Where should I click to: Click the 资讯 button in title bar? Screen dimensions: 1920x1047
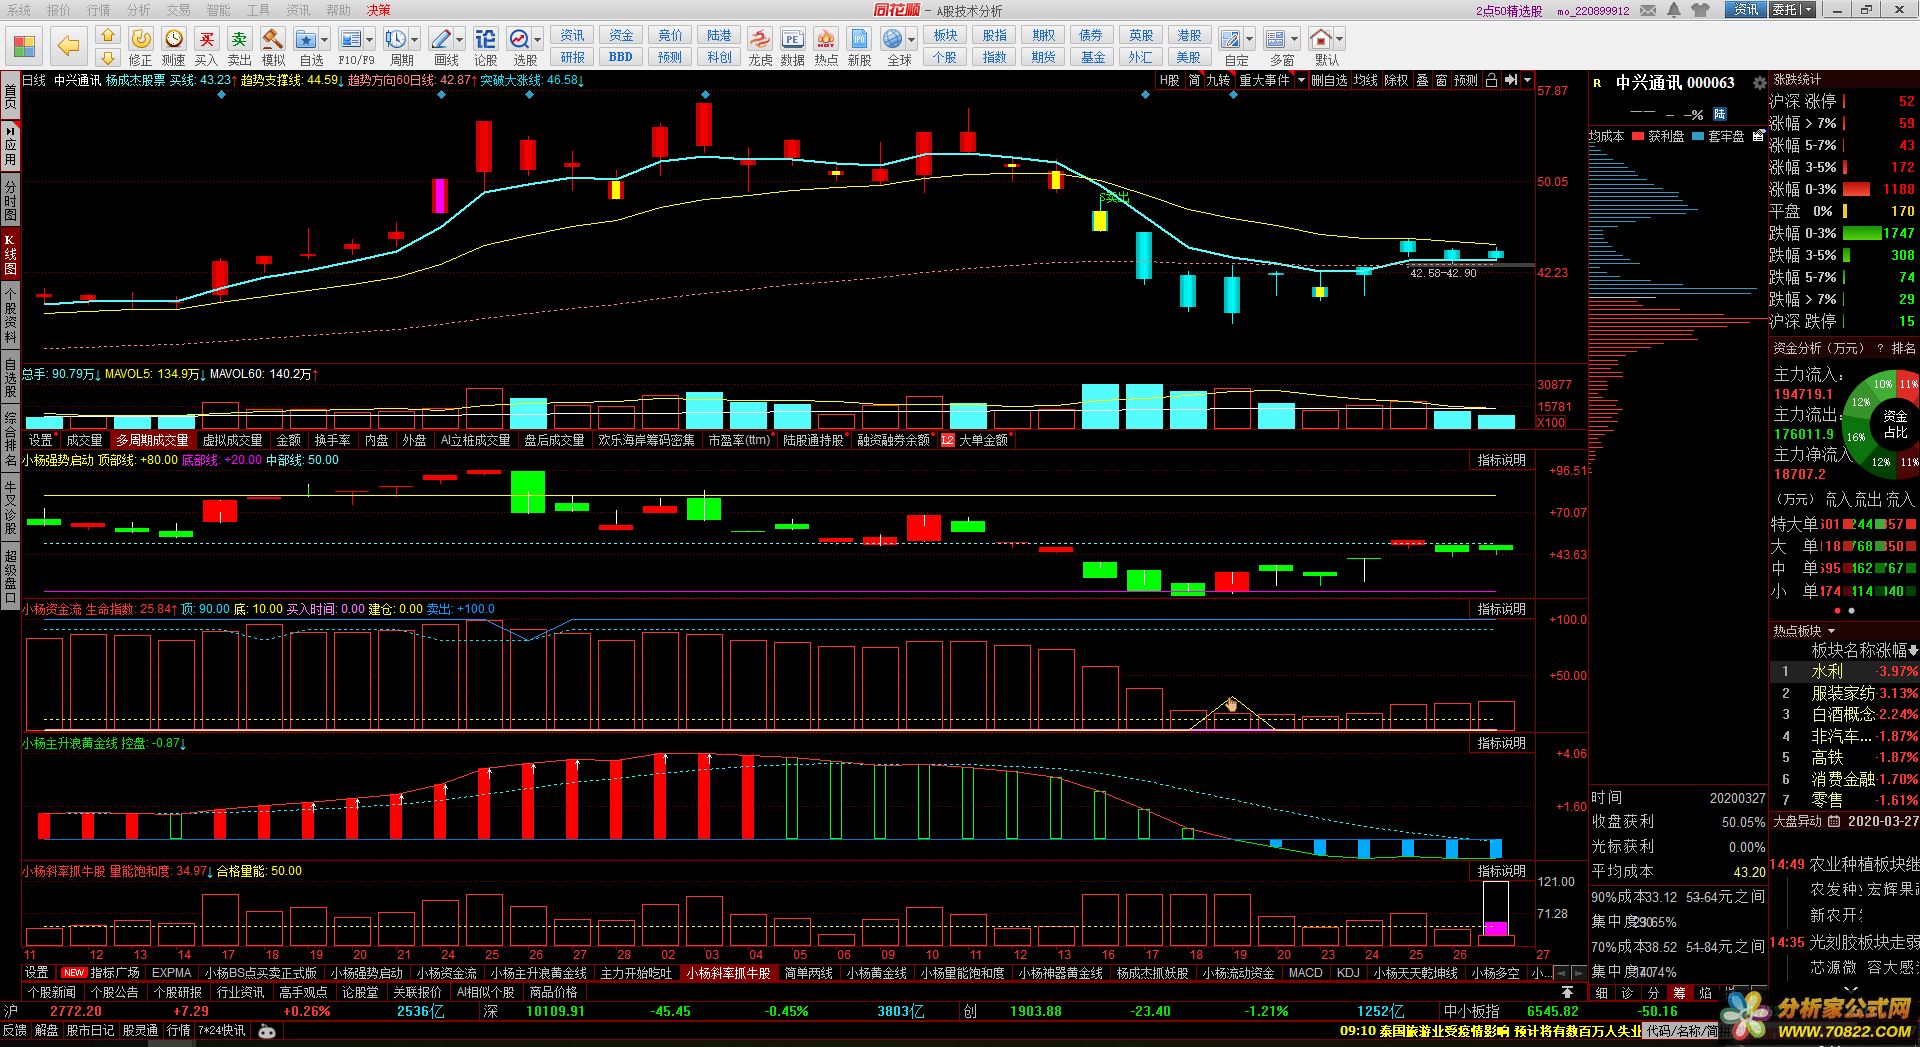click(x=1746, y=10)
